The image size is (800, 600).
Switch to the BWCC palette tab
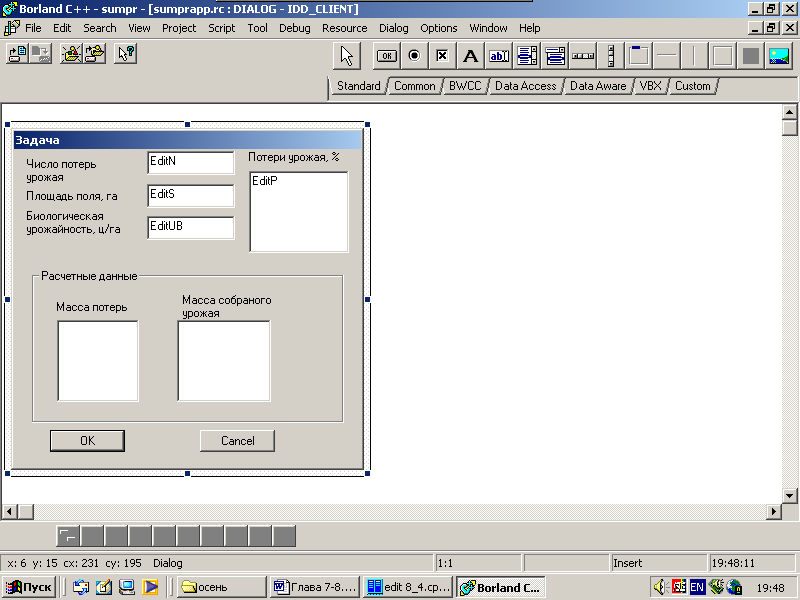point(465,86)
